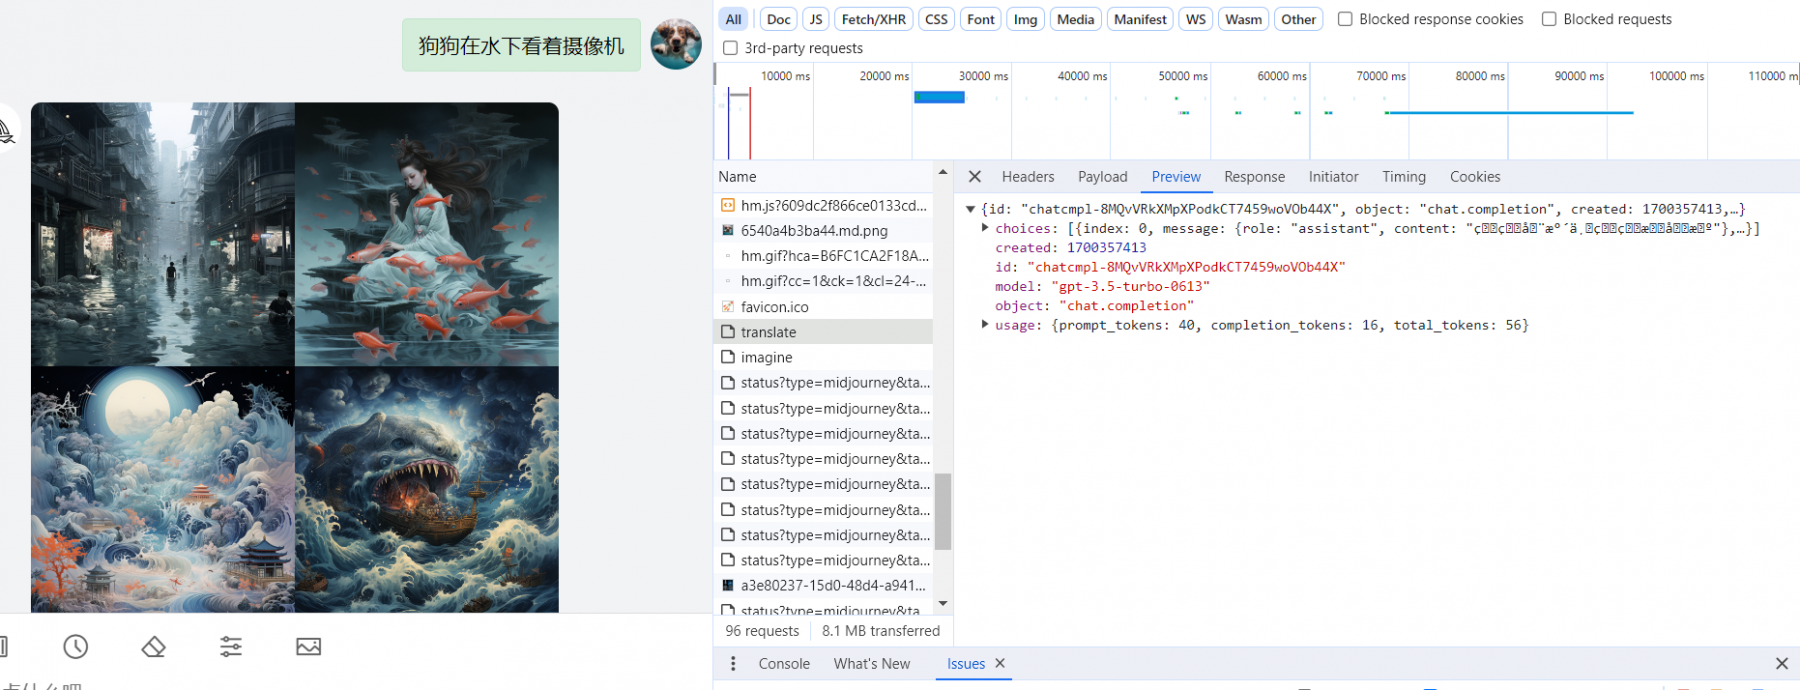Select the Issues drawer tab
This screenshot has height=690, width=1800.
(966, 663)
